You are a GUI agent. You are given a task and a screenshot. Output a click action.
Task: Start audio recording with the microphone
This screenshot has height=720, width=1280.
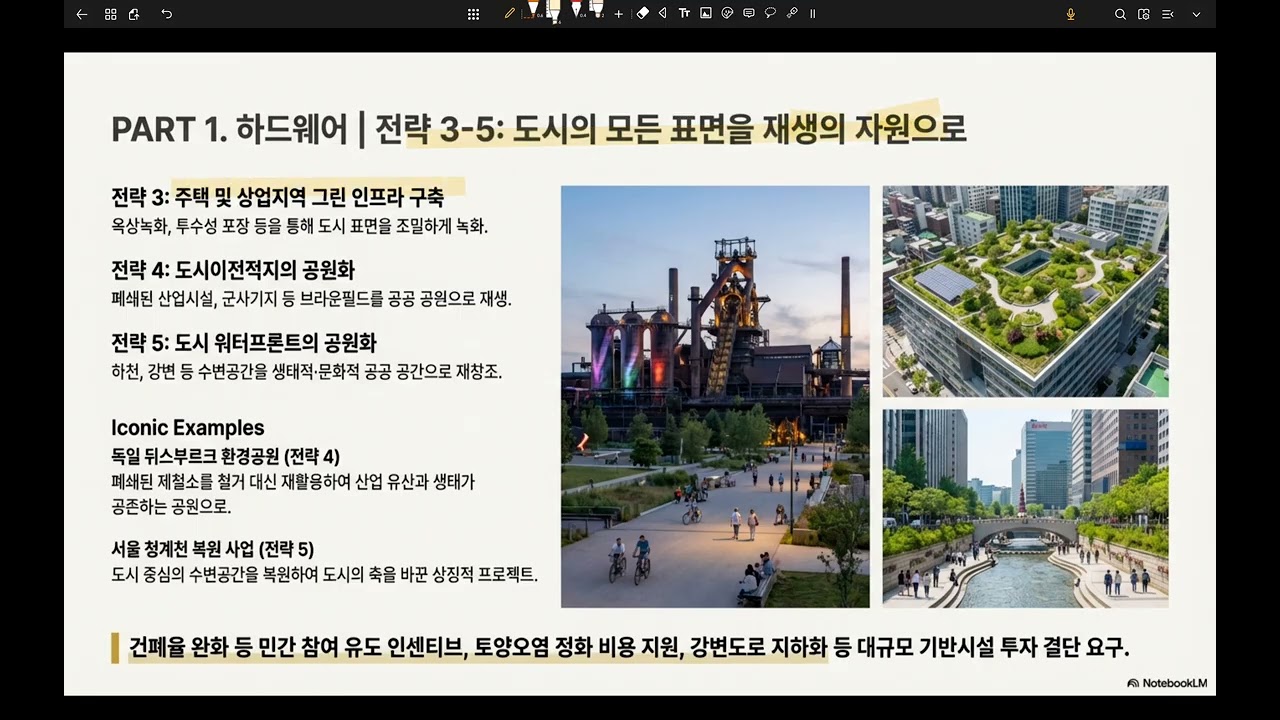(1071, 14)
